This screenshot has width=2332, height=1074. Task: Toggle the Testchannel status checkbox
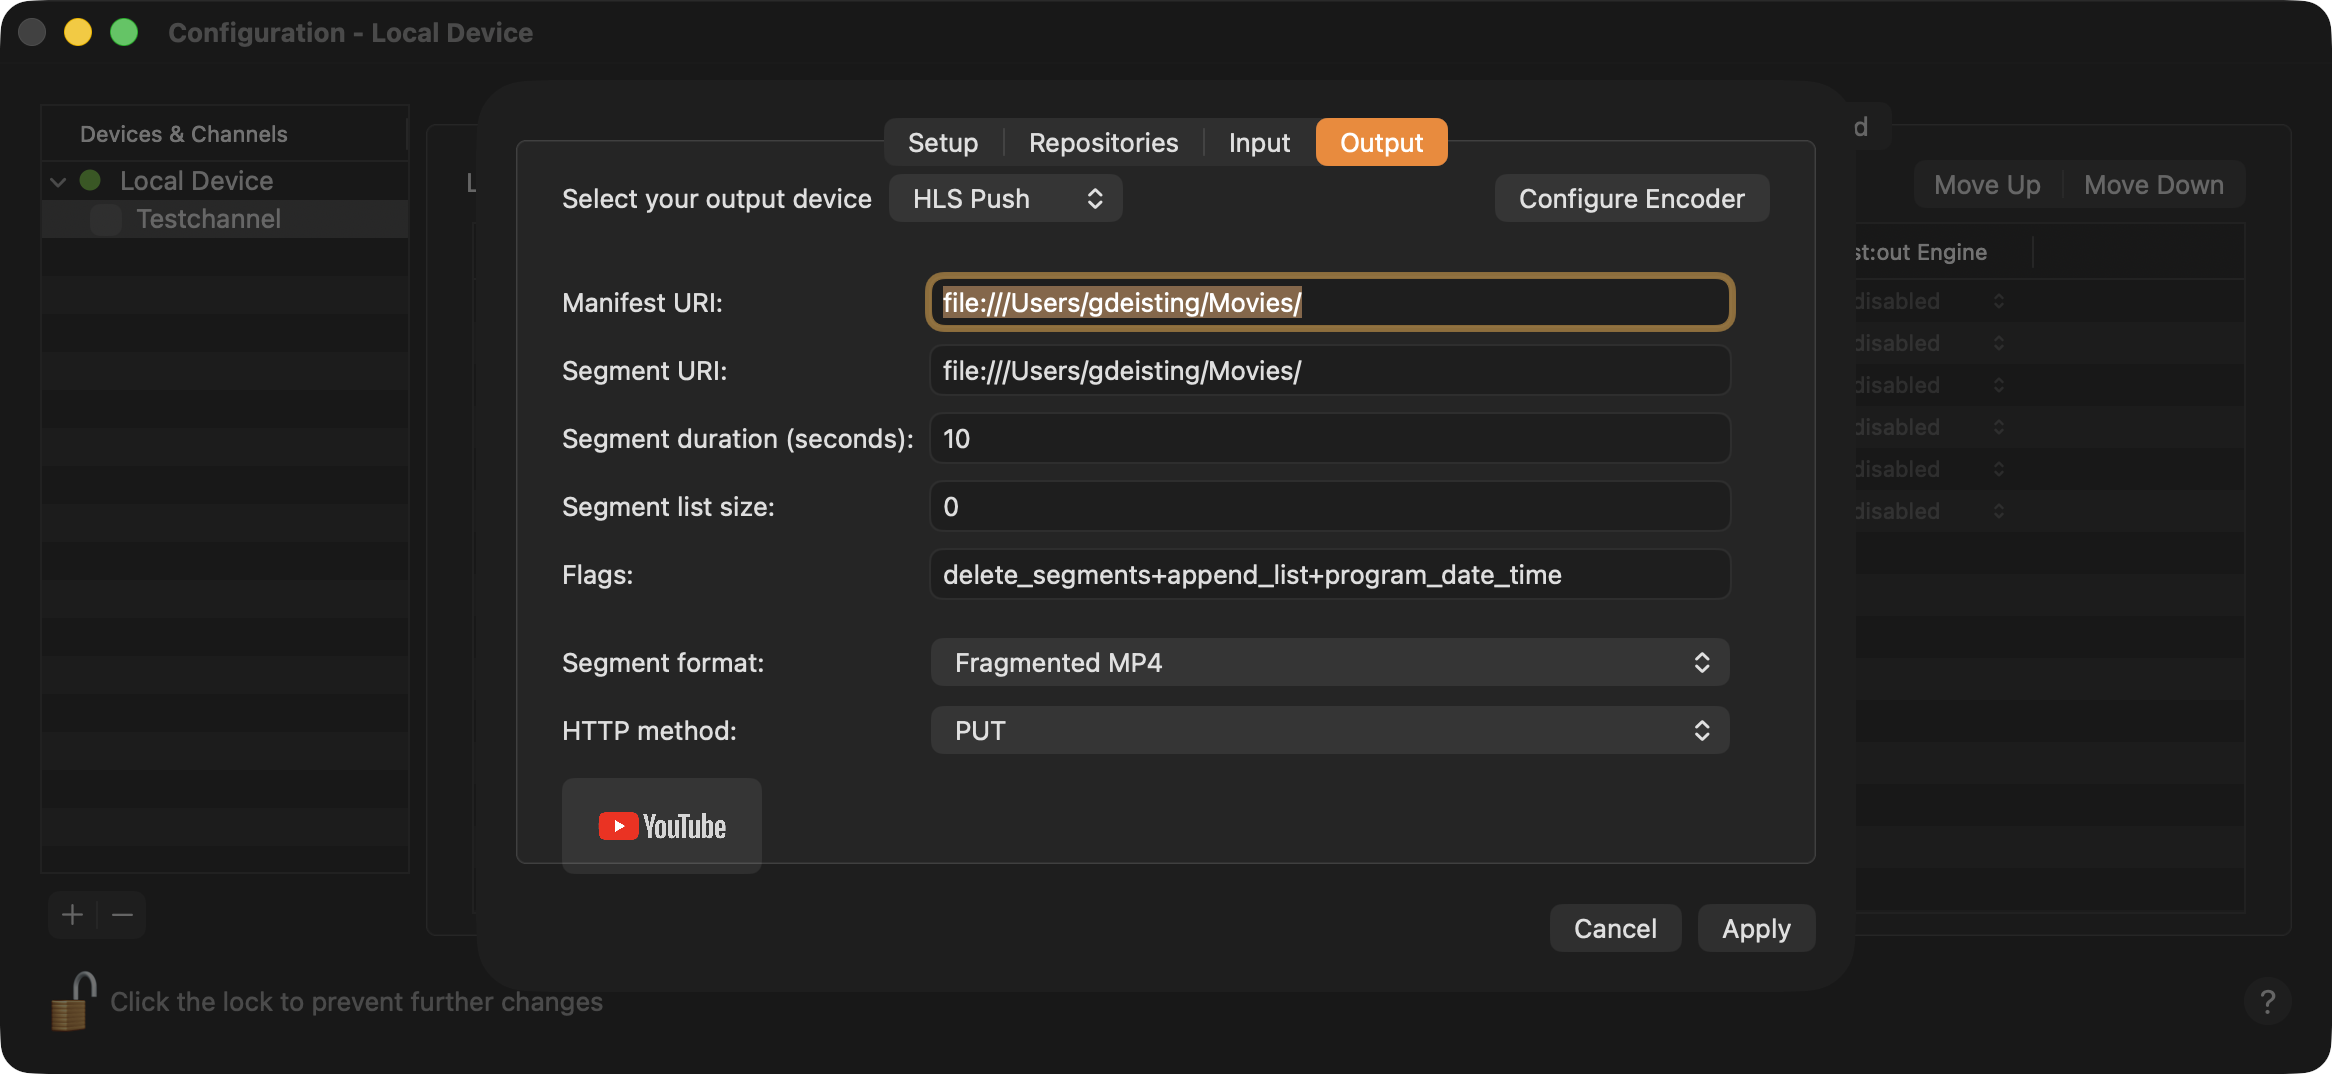pyautogui.click(x=105, y=219)
